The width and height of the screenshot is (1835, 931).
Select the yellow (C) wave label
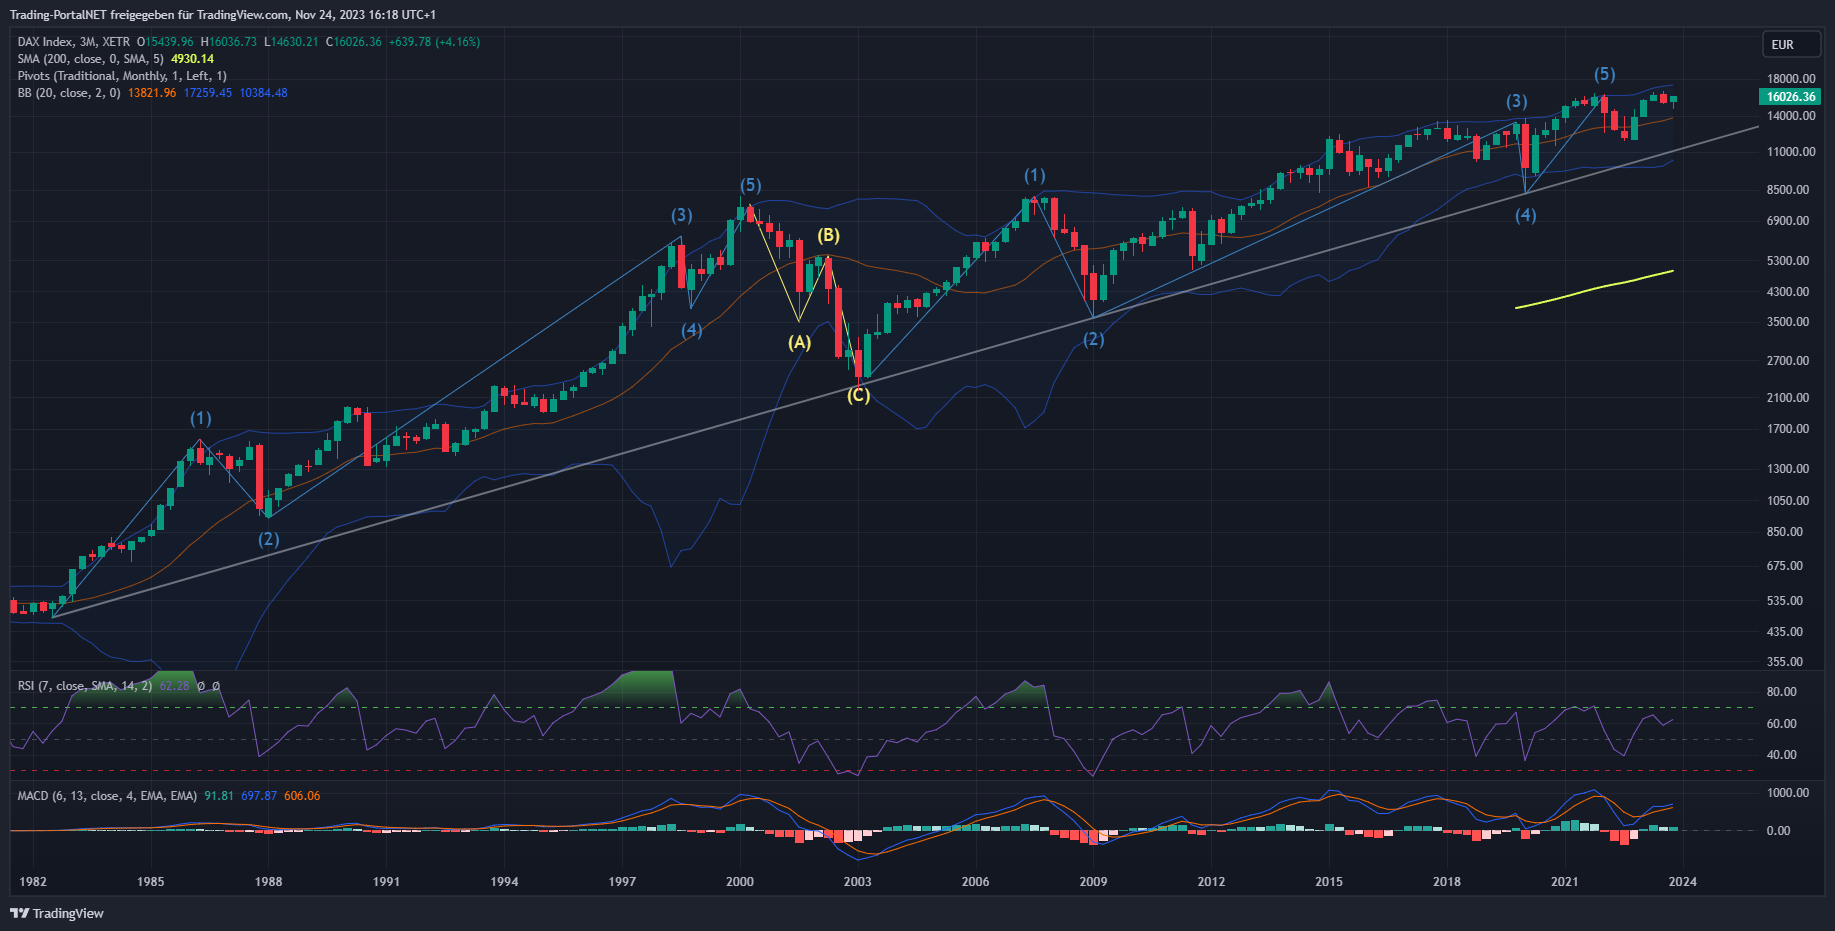[x=858, y=395]
